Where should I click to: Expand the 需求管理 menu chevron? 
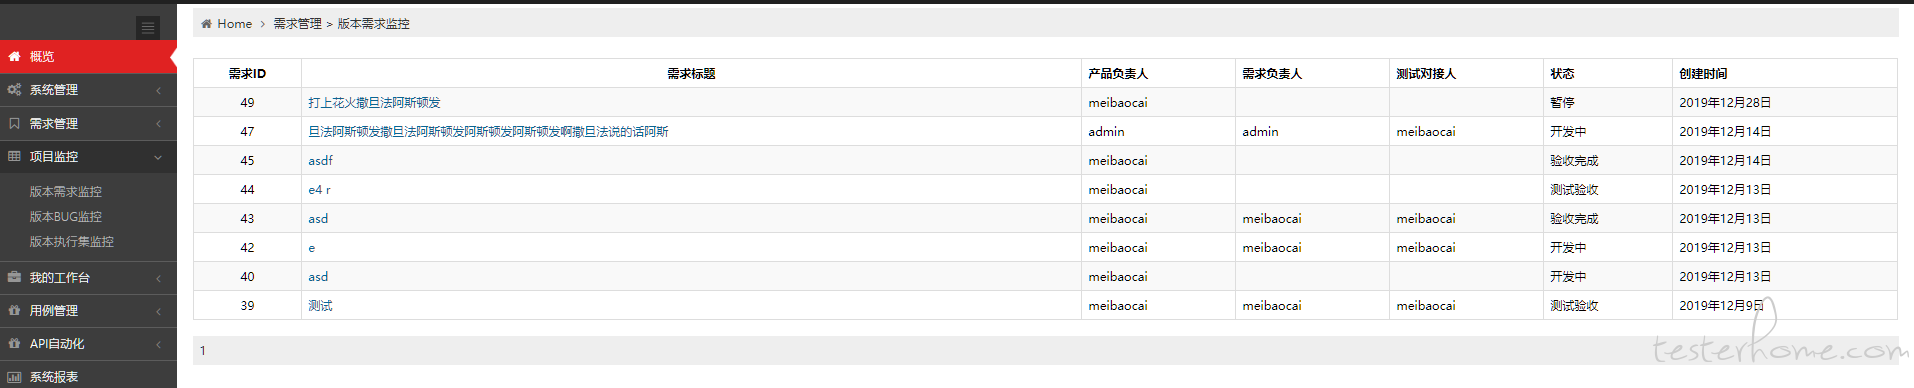click(x=158, y=124)
